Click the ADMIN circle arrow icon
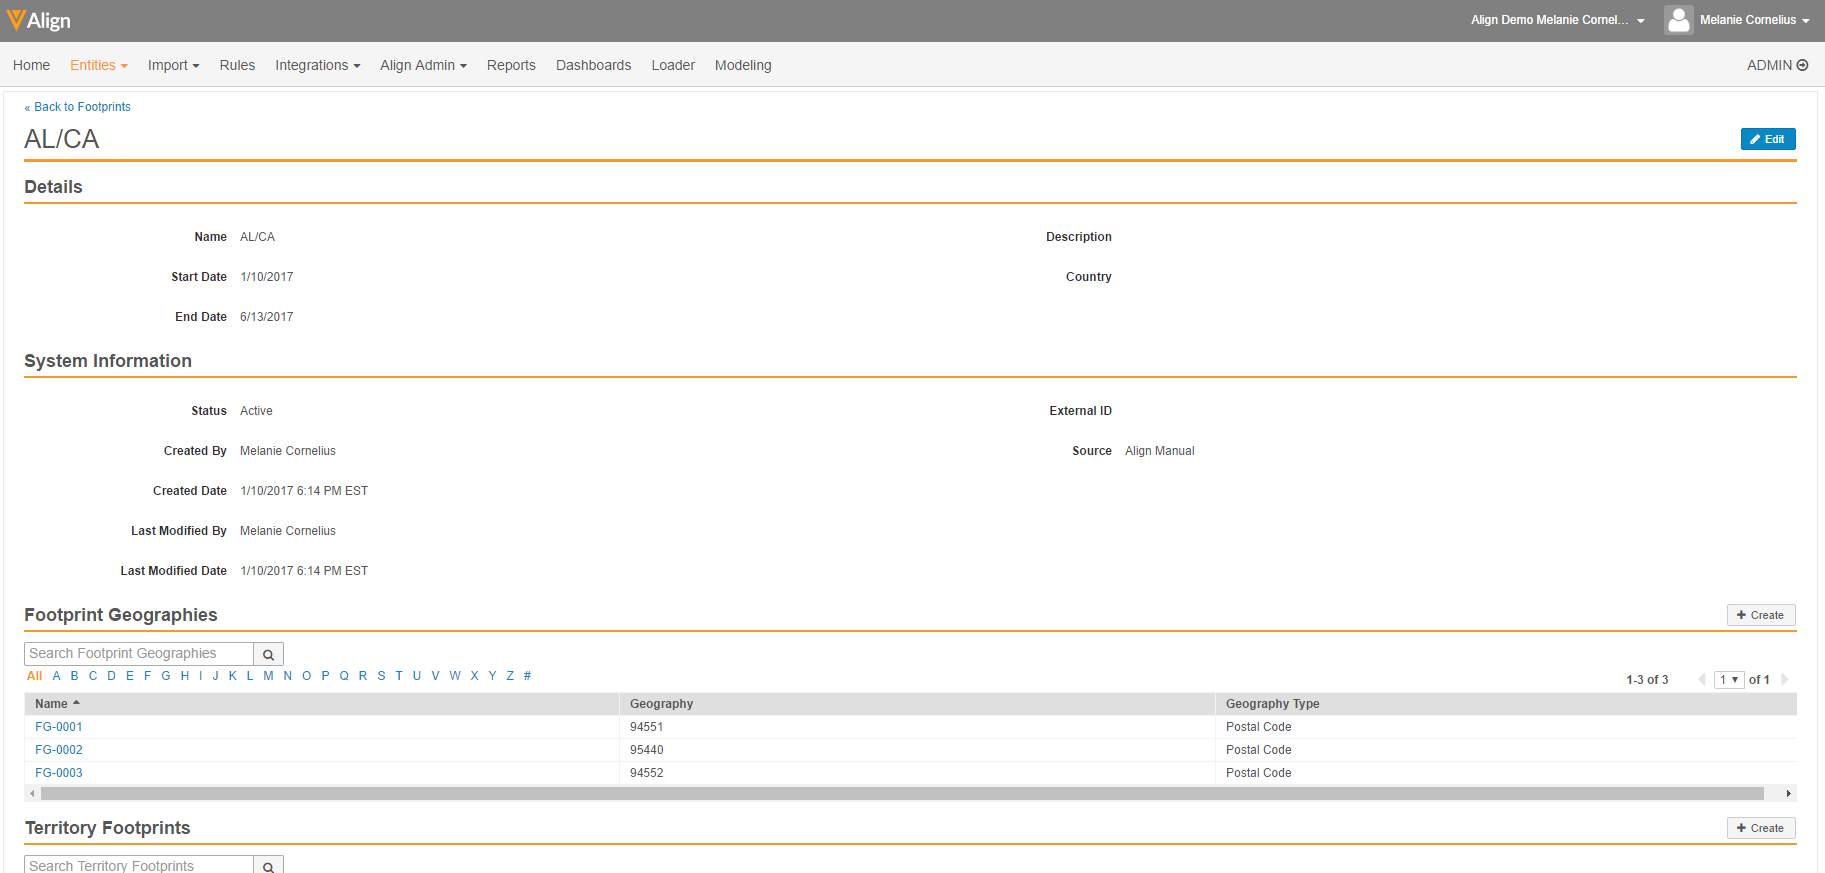Image resolution: width=1825 pixels, height=873 pixels. click(1803, 65)
